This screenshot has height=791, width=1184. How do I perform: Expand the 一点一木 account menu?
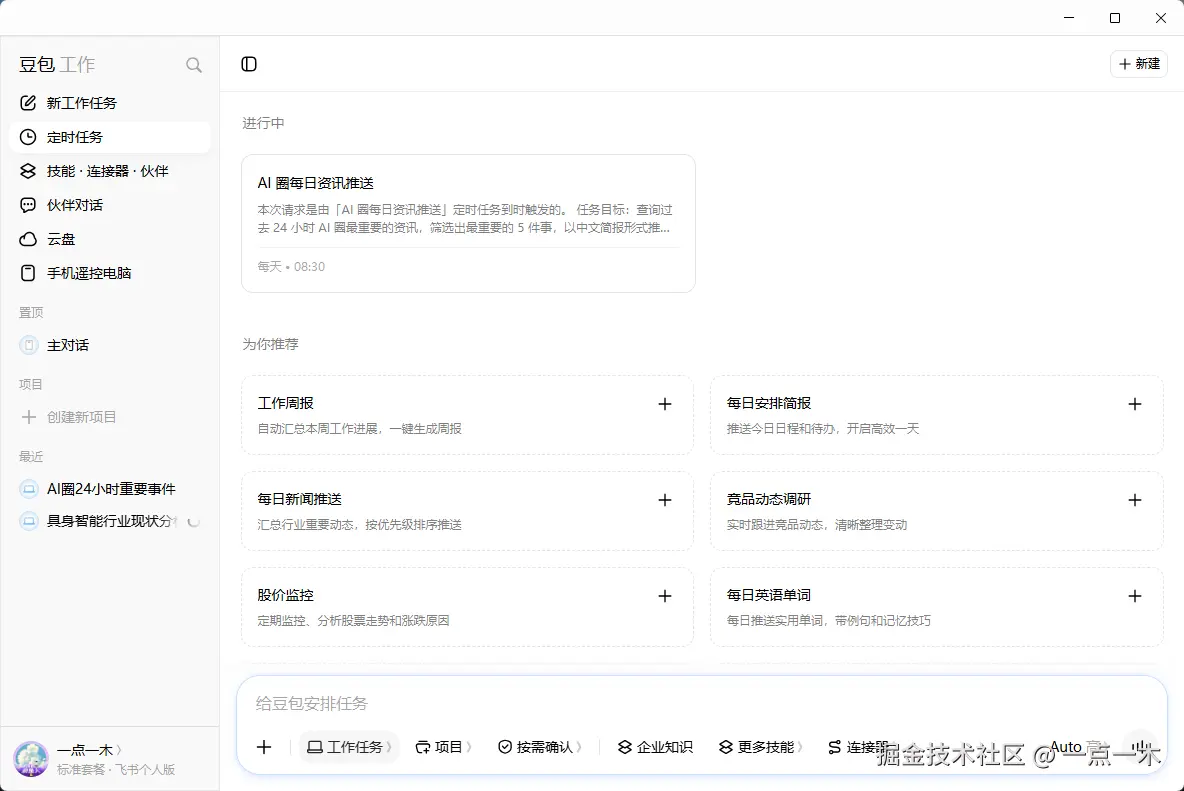89,750
